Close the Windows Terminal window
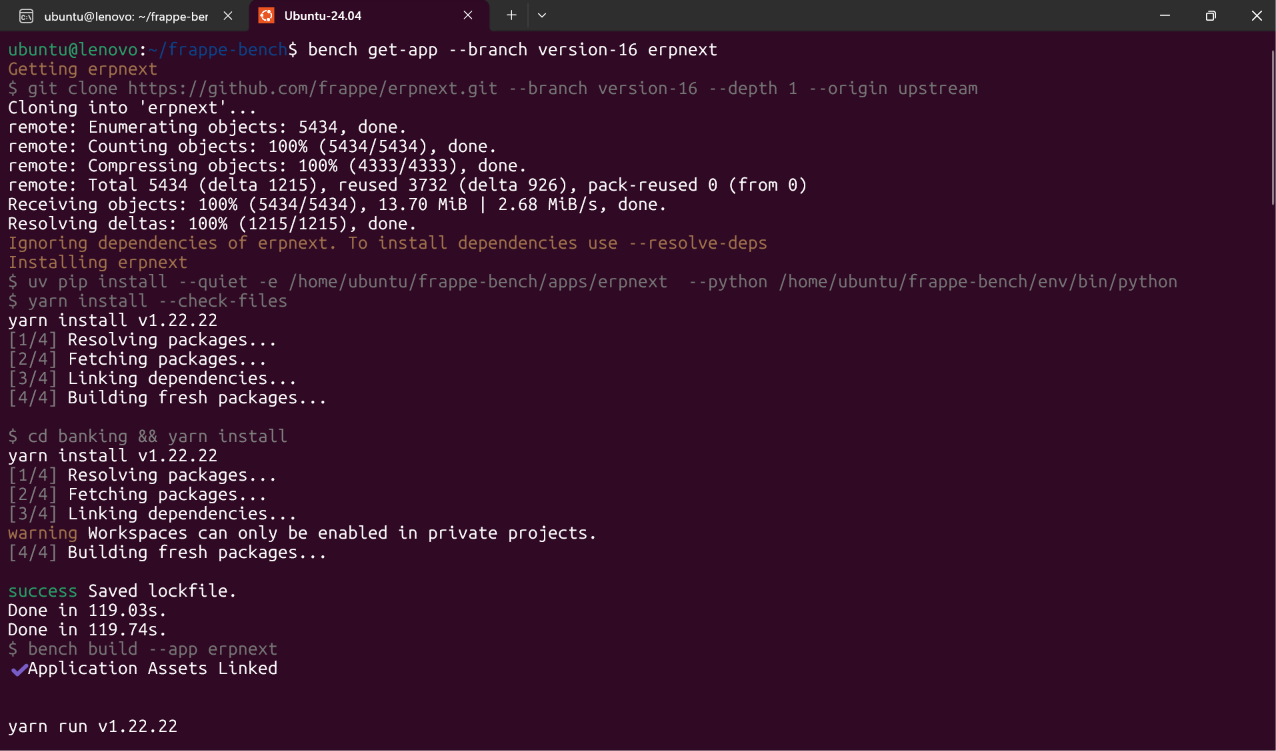Screen dimensions: 1276x751 (x=1257, y=15)
